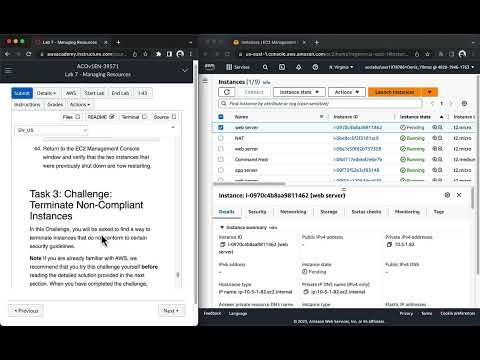Open the Instance state dropdown
This screenshot has width=480, height=360.
click(299, 92)
